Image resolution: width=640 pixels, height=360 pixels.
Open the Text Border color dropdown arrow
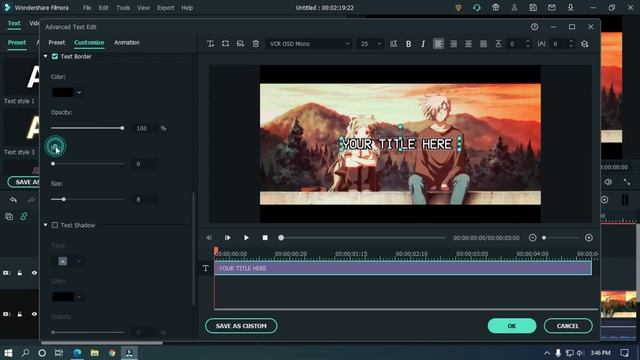(79, 93)
